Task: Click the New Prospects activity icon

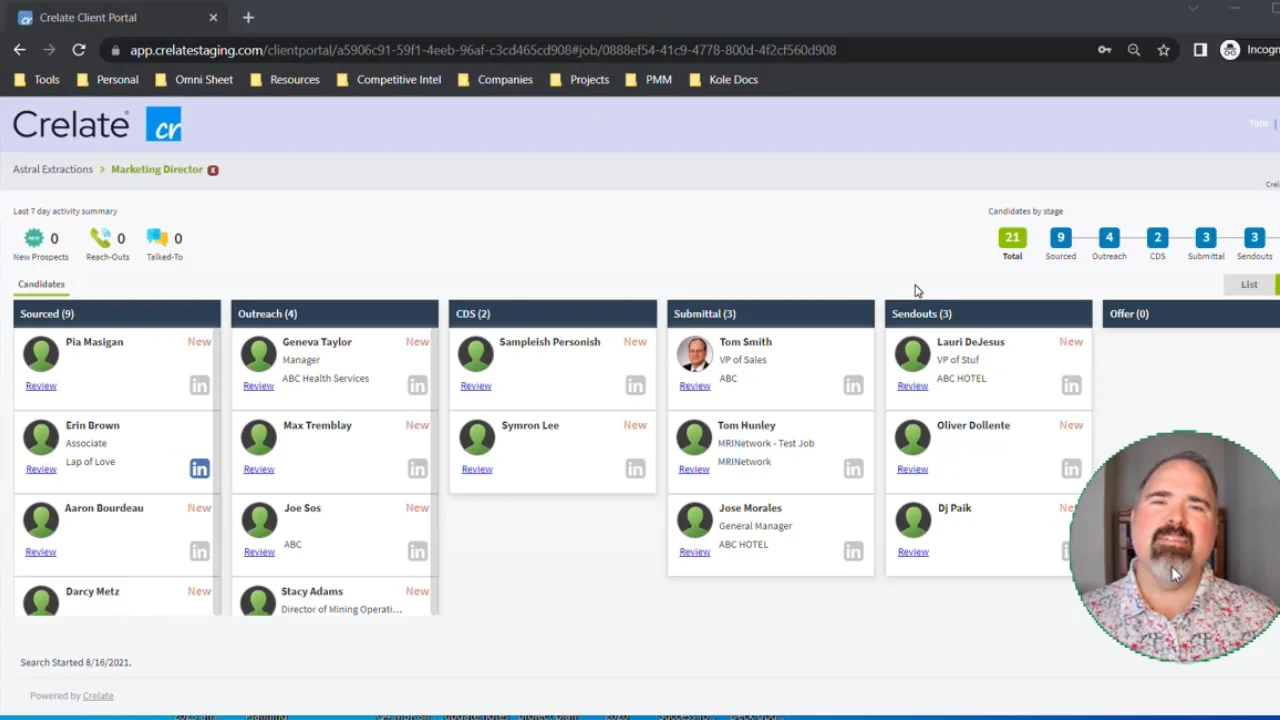Action: tap(34, 238)
